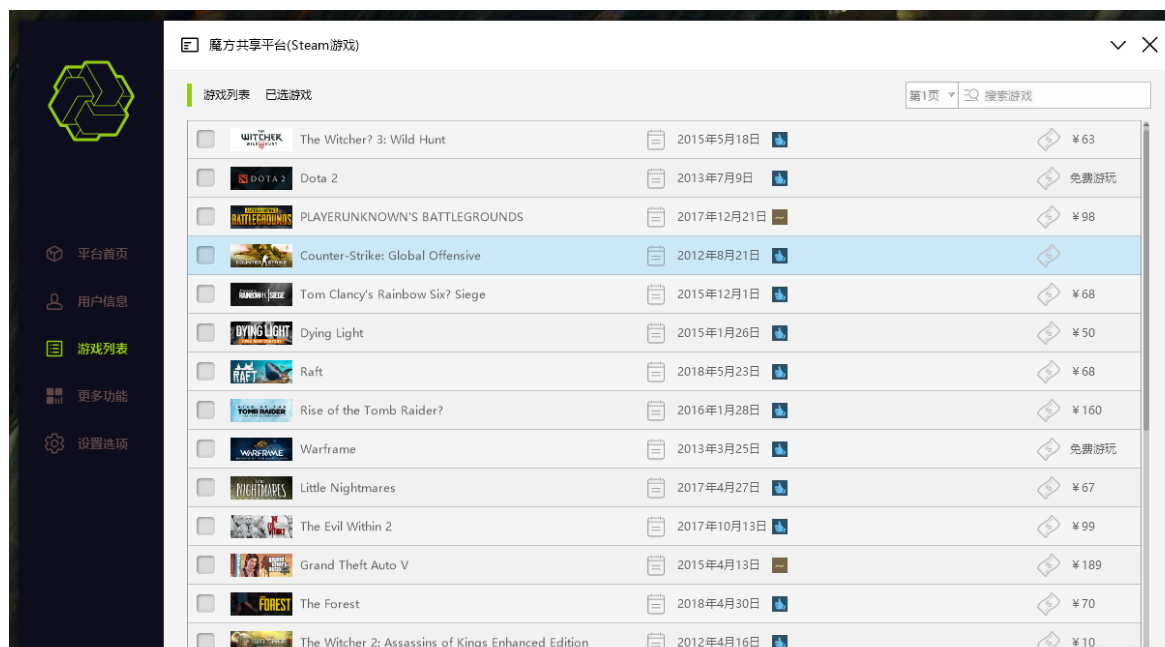Click the rating icon for PLAYERUNKNOWN'S BATTLEGROUNDS
1165x647 pixels.
pyautogui.click(x=779, y=217)
